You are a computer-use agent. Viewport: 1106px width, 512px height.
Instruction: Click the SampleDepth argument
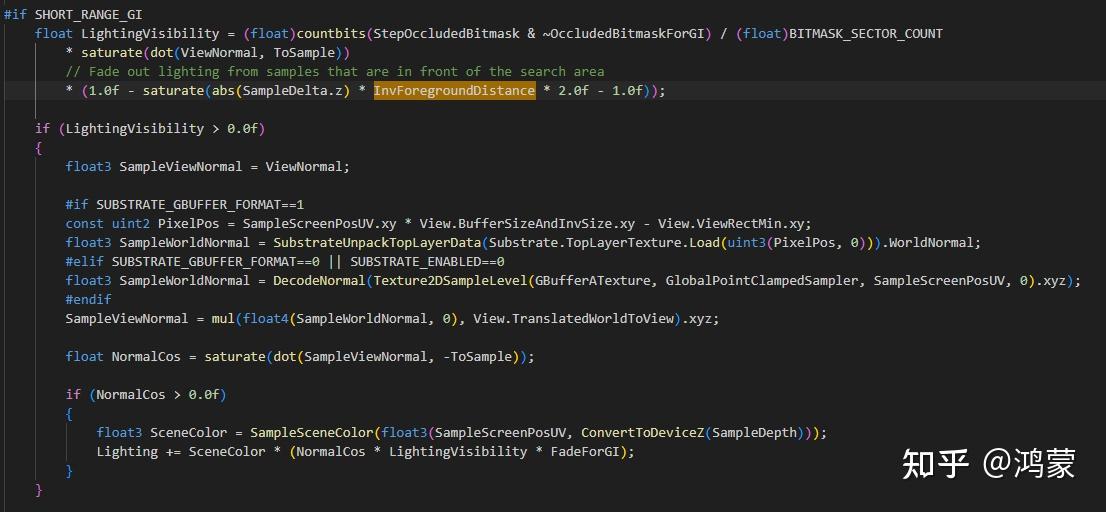(x=754, y=432)
